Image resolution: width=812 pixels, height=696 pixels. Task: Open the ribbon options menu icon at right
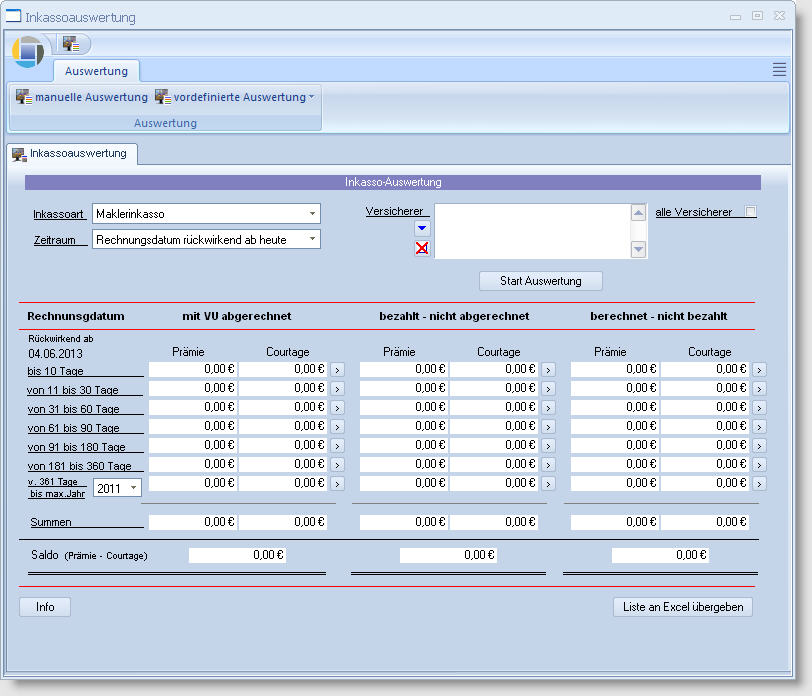779,69
